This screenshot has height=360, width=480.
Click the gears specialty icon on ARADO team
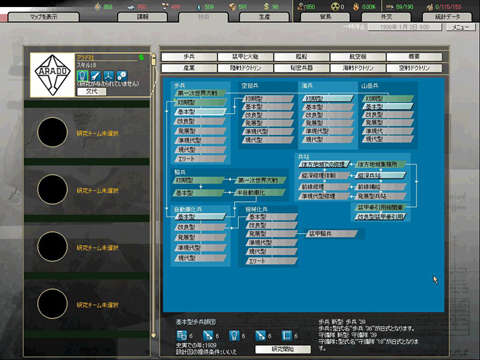point(122,76)
